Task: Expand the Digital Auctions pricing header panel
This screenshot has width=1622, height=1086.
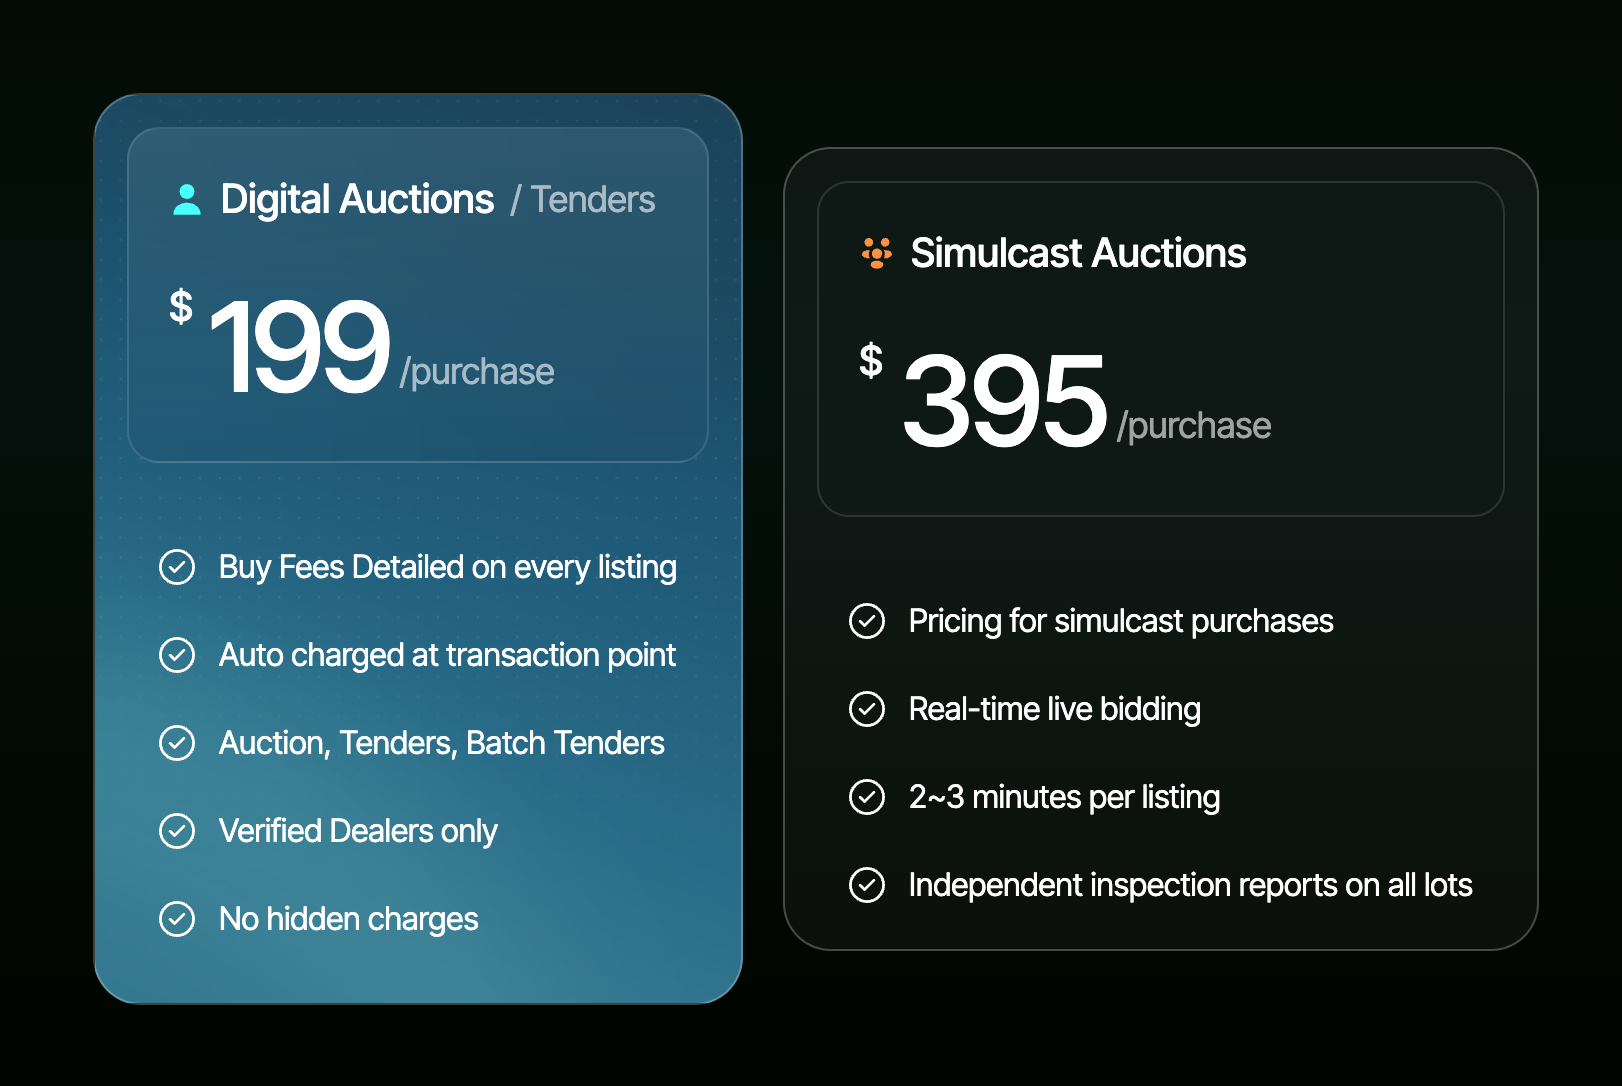Action: 418,295
